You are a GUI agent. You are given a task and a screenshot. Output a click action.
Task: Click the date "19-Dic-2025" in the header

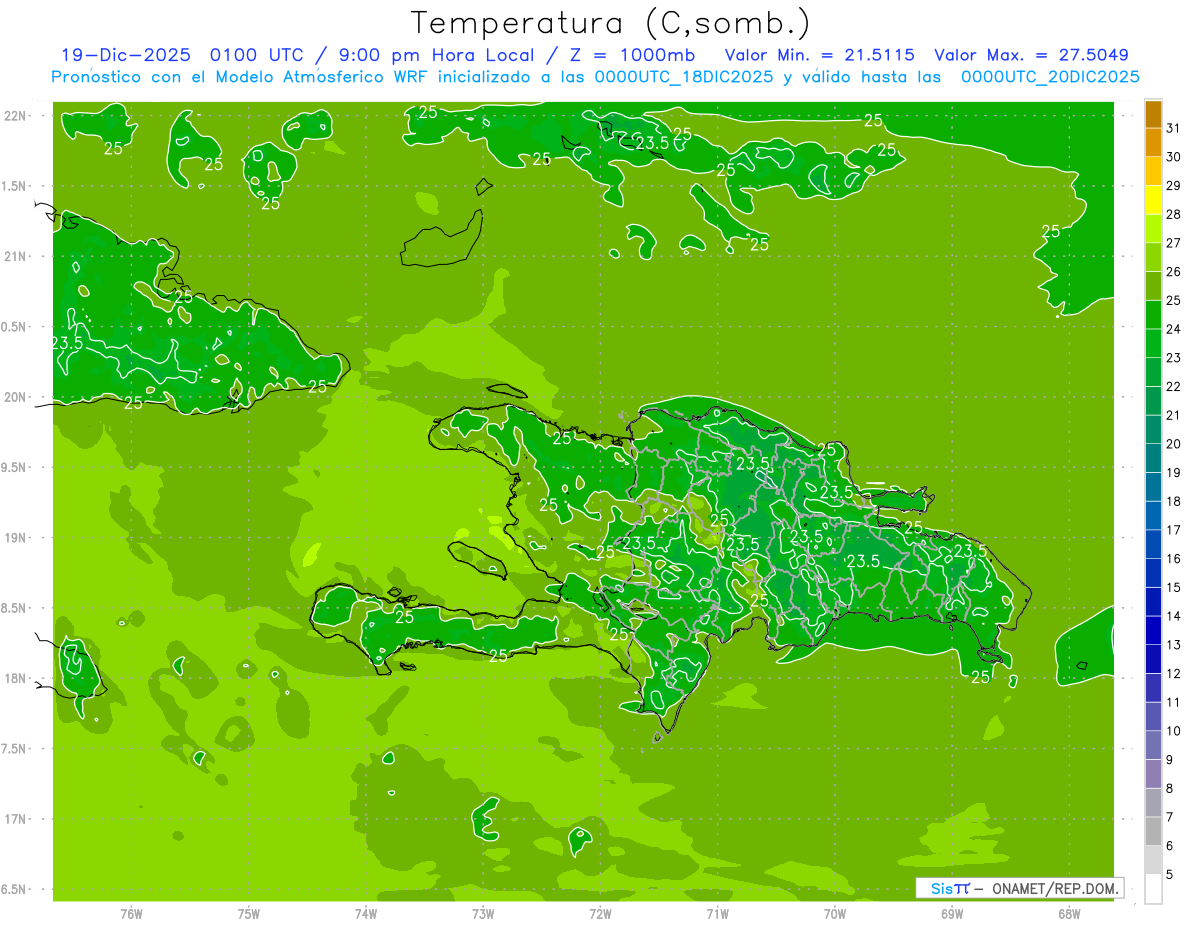coord(125,55)
